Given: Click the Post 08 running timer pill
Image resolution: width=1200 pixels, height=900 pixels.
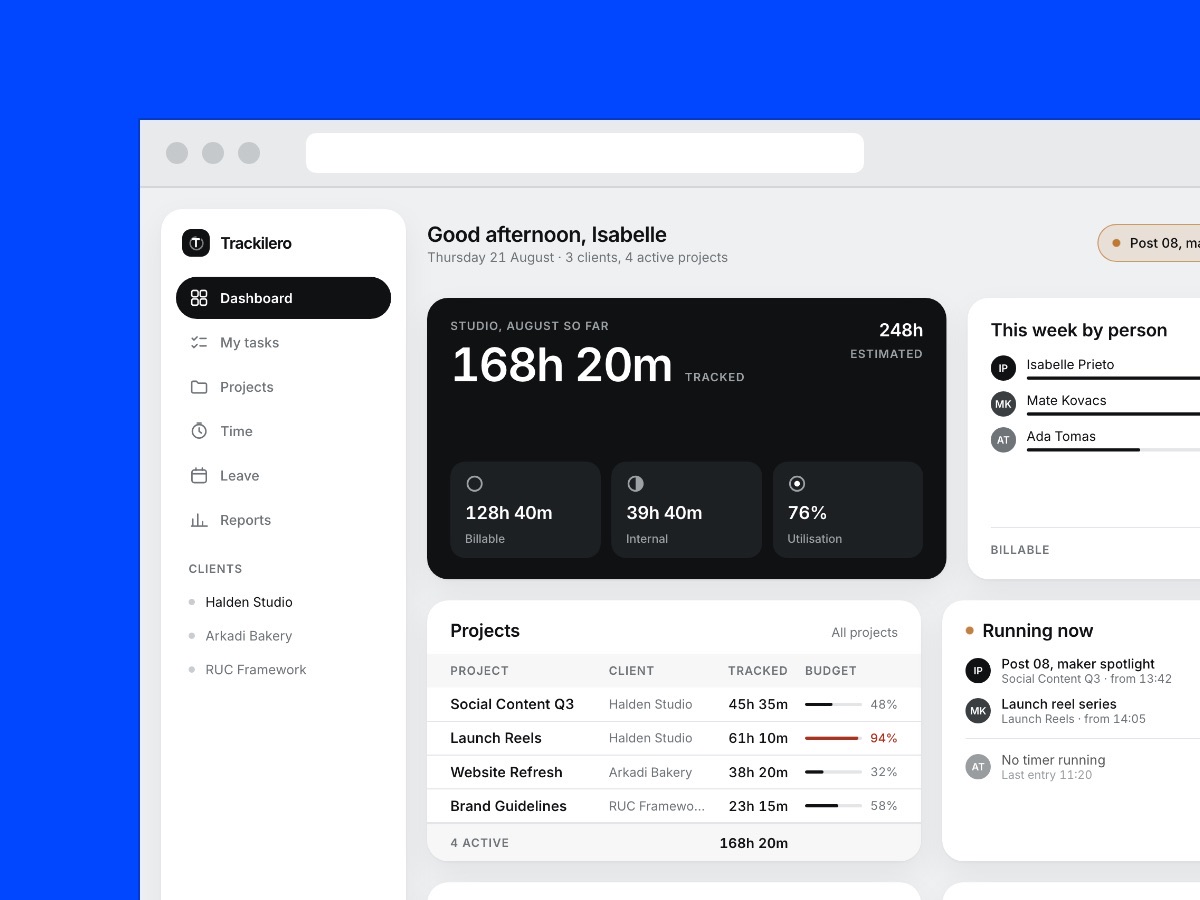Looking at the screenshot, I should [1150, 243].
